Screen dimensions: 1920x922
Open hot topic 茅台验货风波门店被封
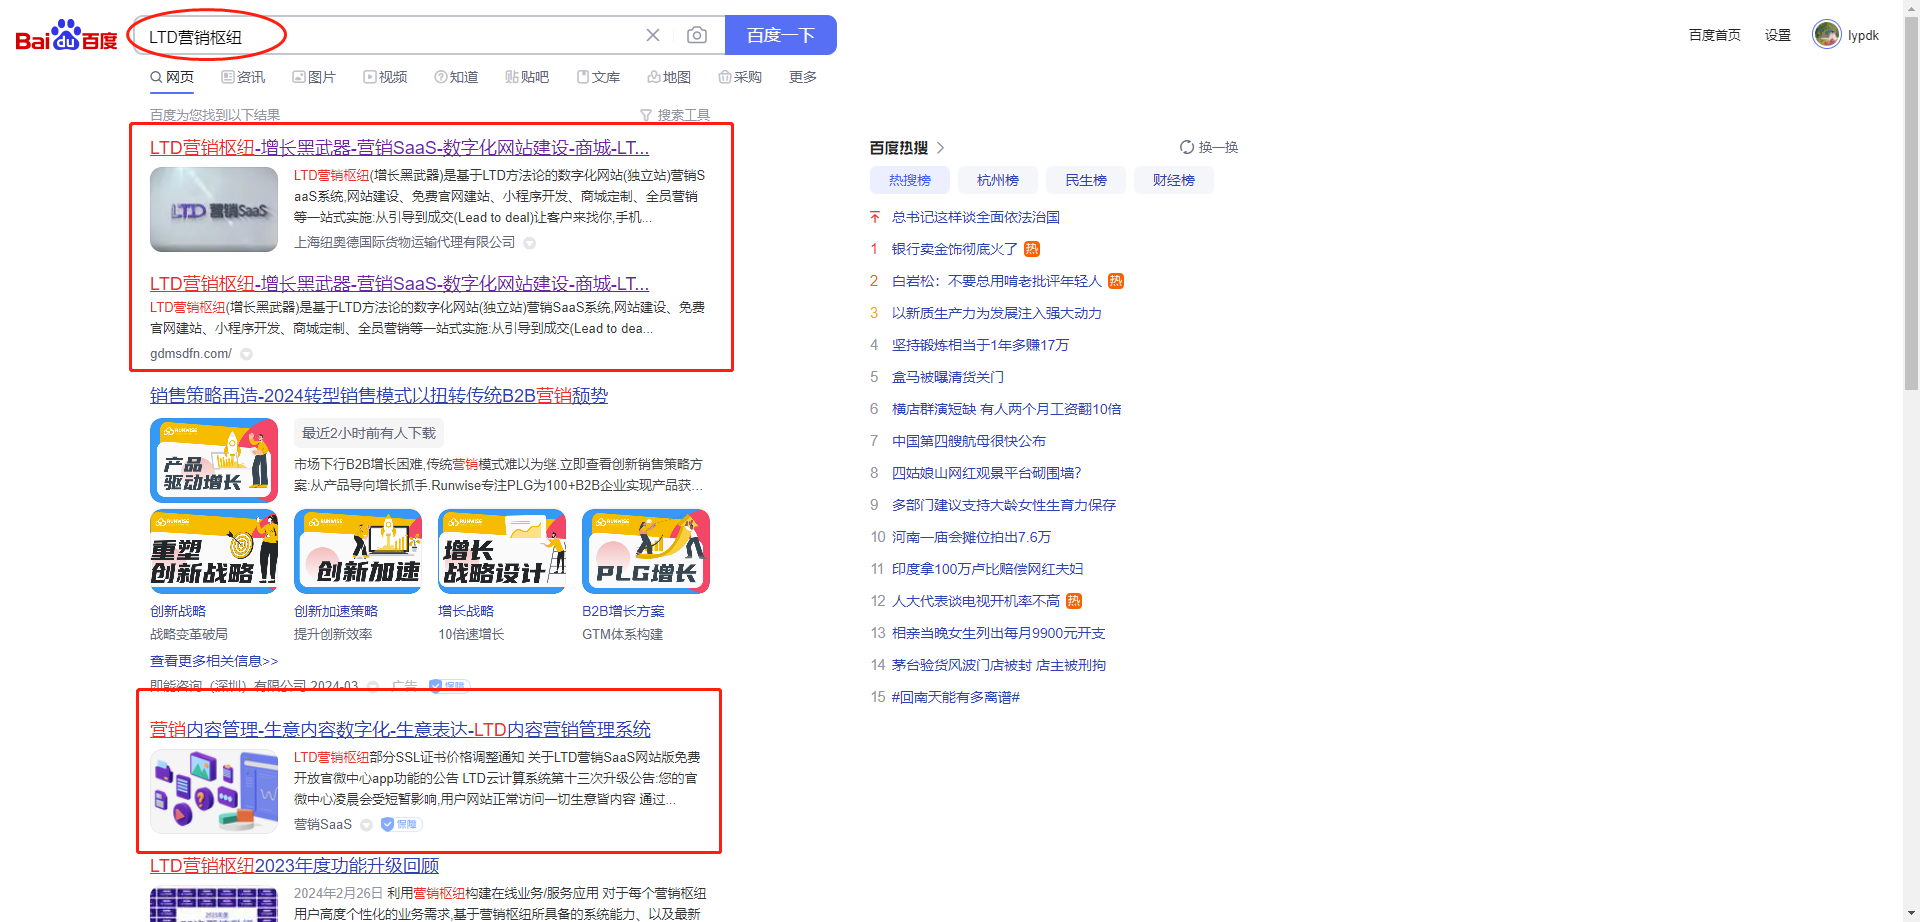point(999,665)
